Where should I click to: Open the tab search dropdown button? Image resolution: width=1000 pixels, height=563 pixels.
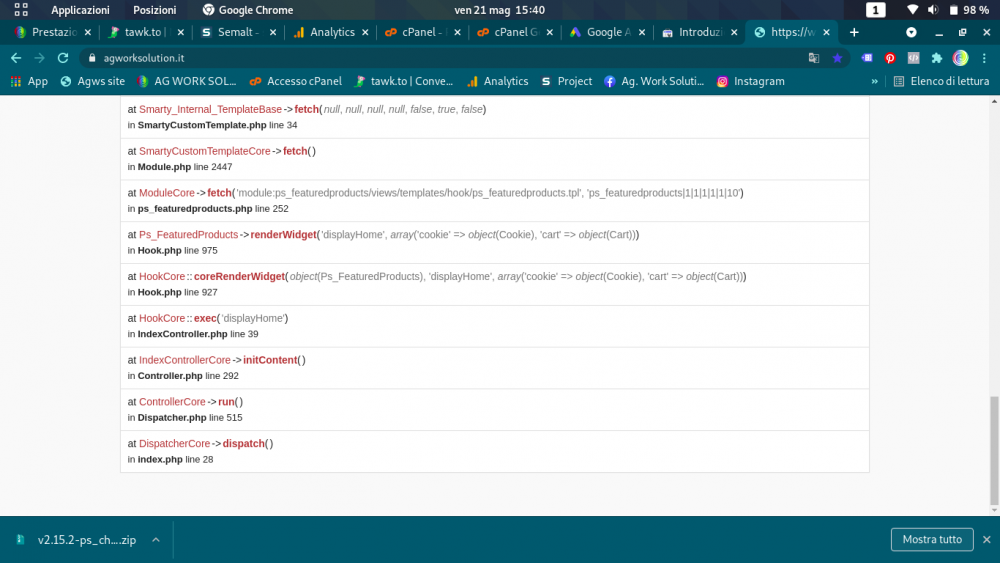pos(911,33)
